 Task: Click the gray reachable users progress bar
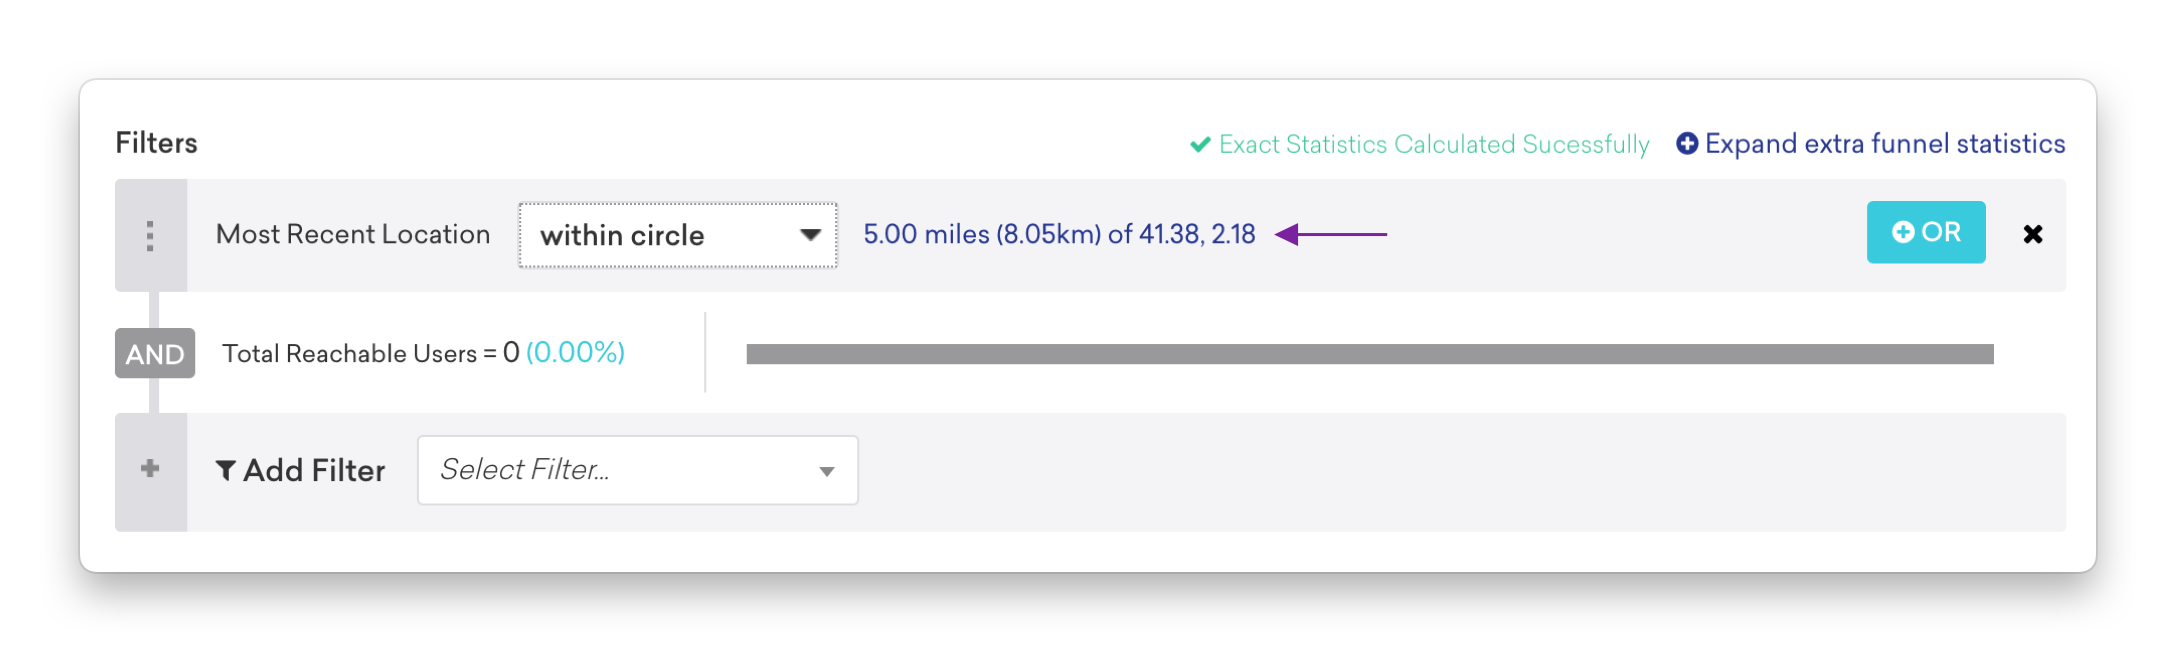pos(1370,354)
